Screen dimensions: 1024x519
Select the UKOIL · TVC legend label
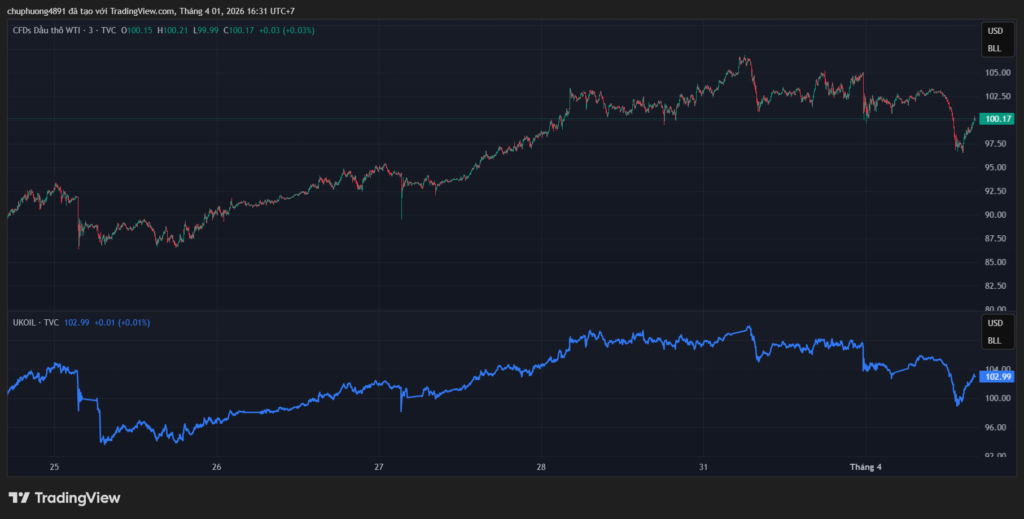pos(35,323)
